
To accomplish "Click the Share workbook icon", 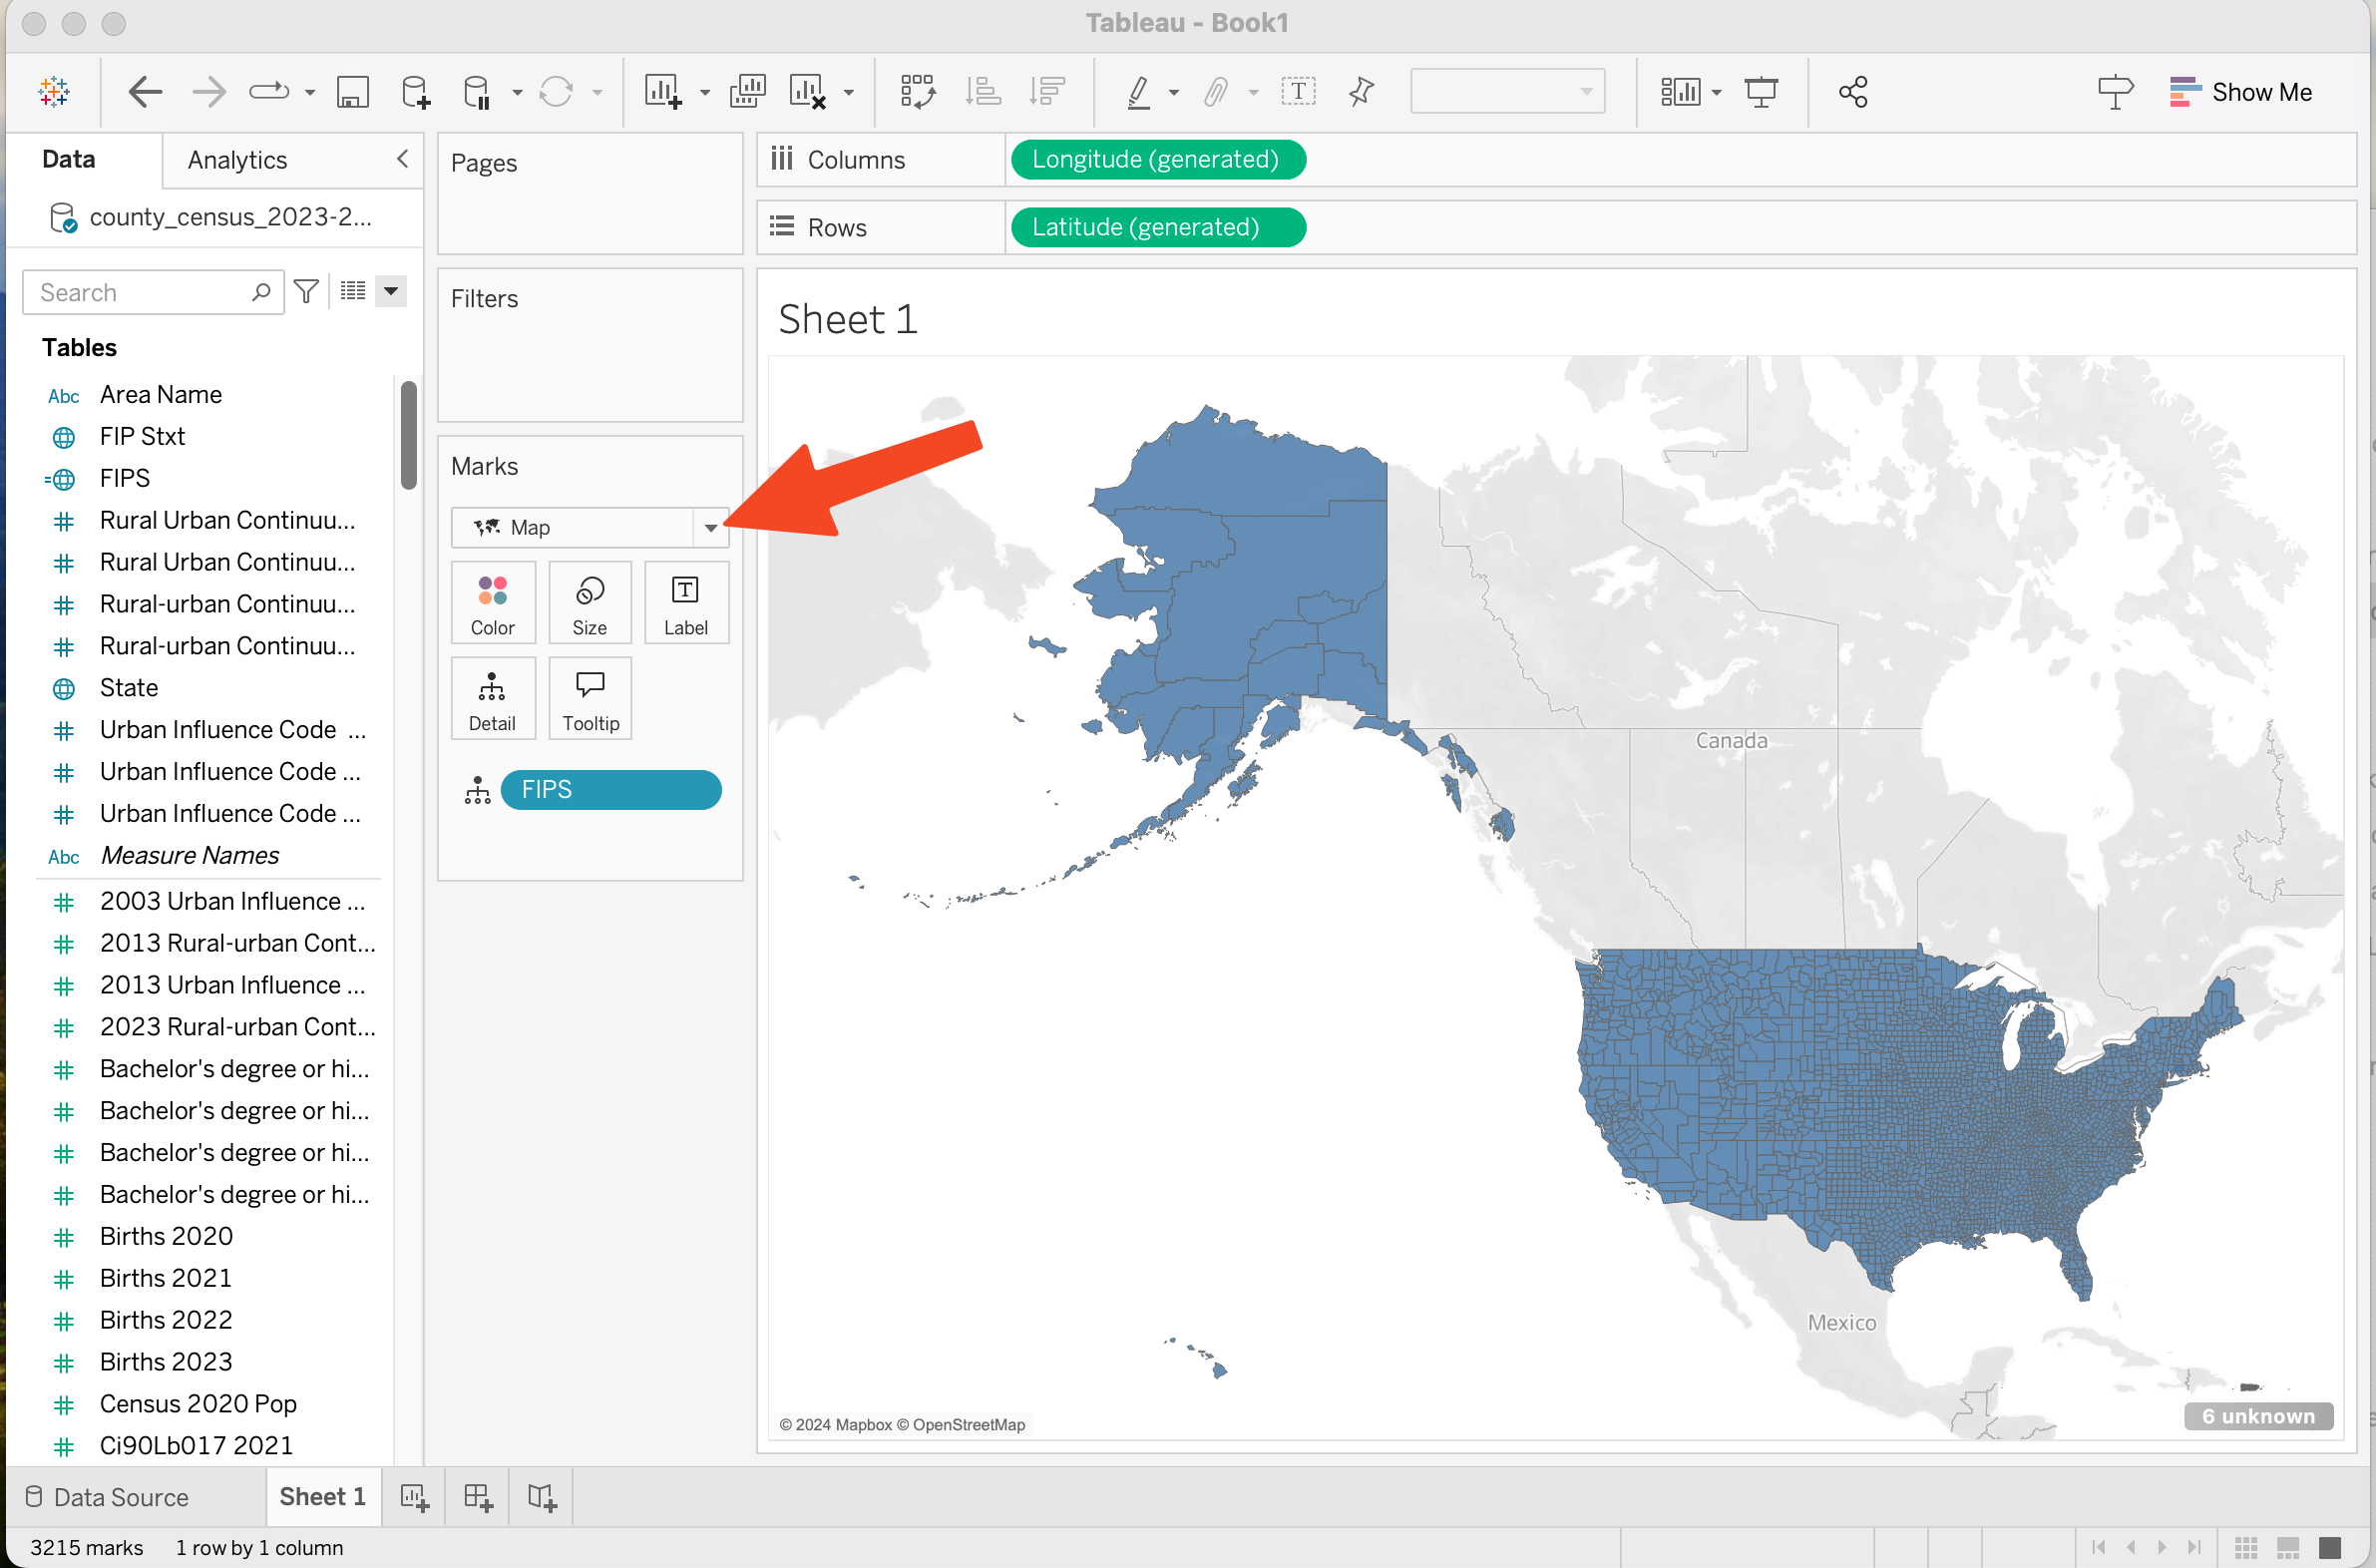I will click(1853, 92).
